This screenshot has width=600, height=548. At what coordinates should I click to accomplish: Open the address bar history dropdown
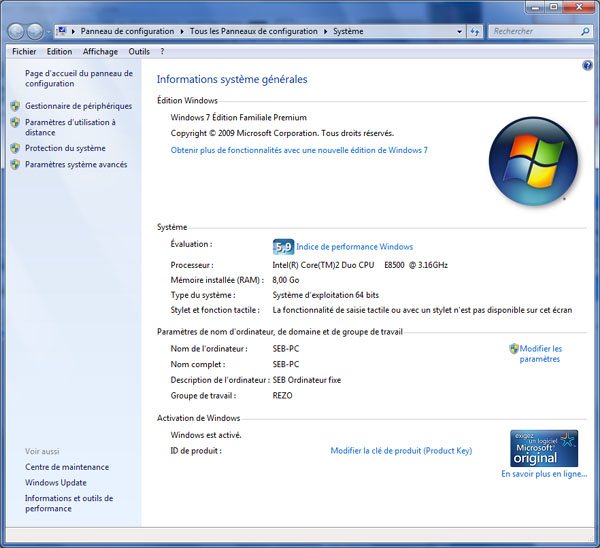coord(459,32)
